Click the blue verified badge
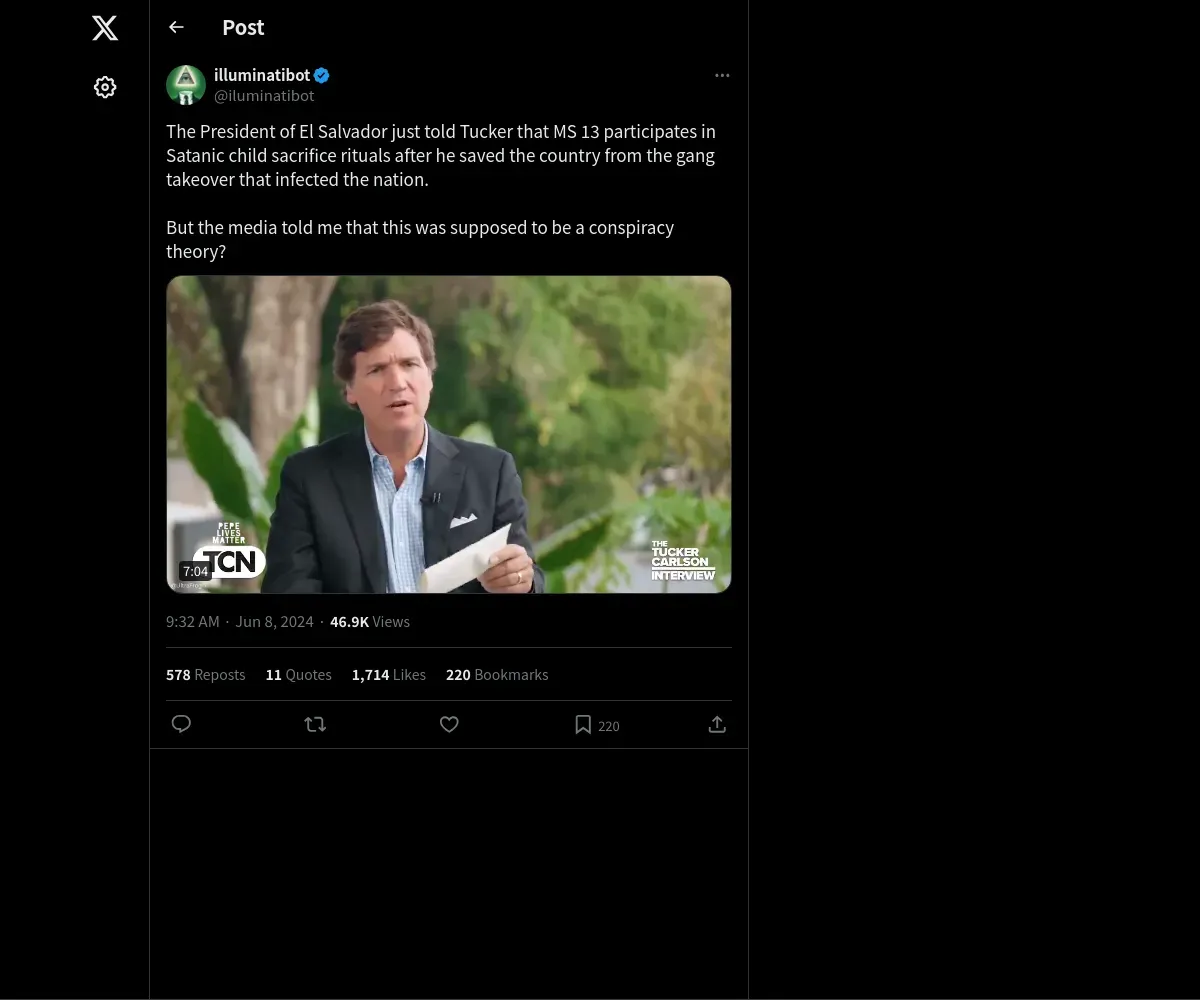This screenshot has width=1200, height=1000. point(322,75)
